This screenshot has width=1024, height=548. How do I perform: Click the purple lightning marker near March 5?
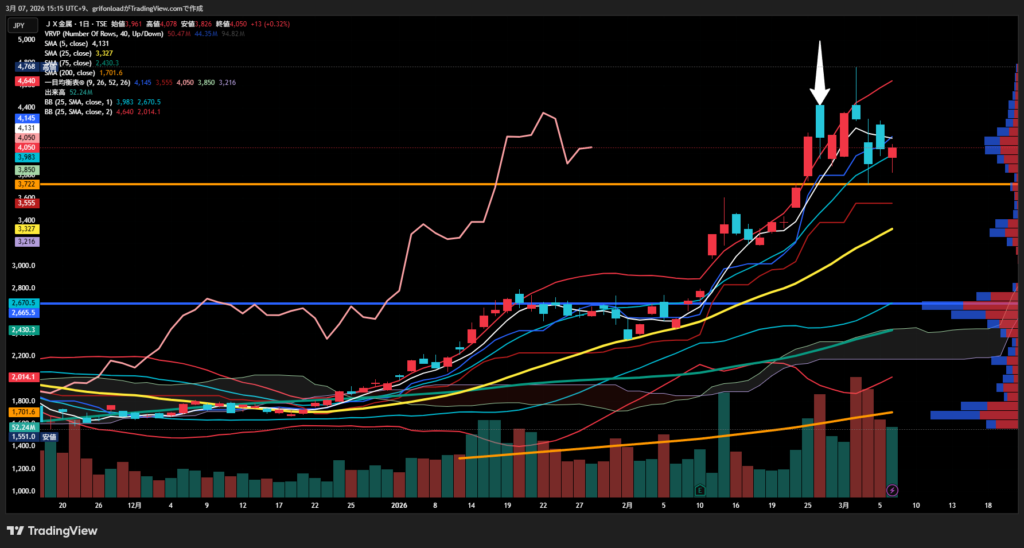(892, 490)
